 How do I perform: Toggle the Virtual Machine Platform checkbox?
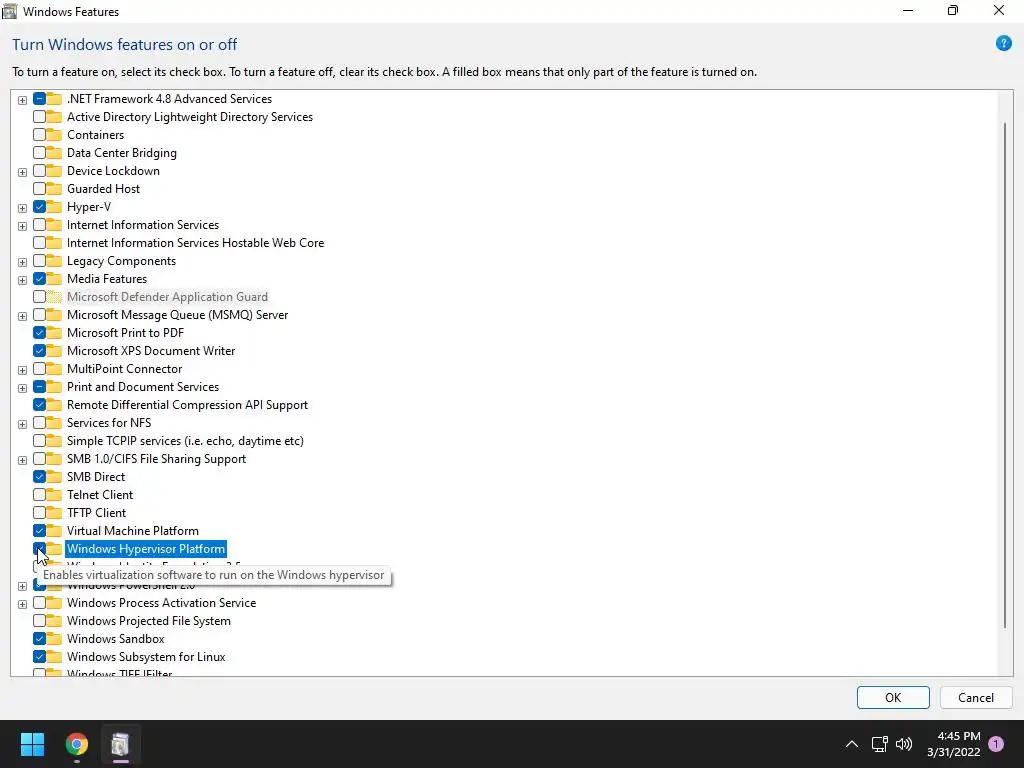pos(39,530)
